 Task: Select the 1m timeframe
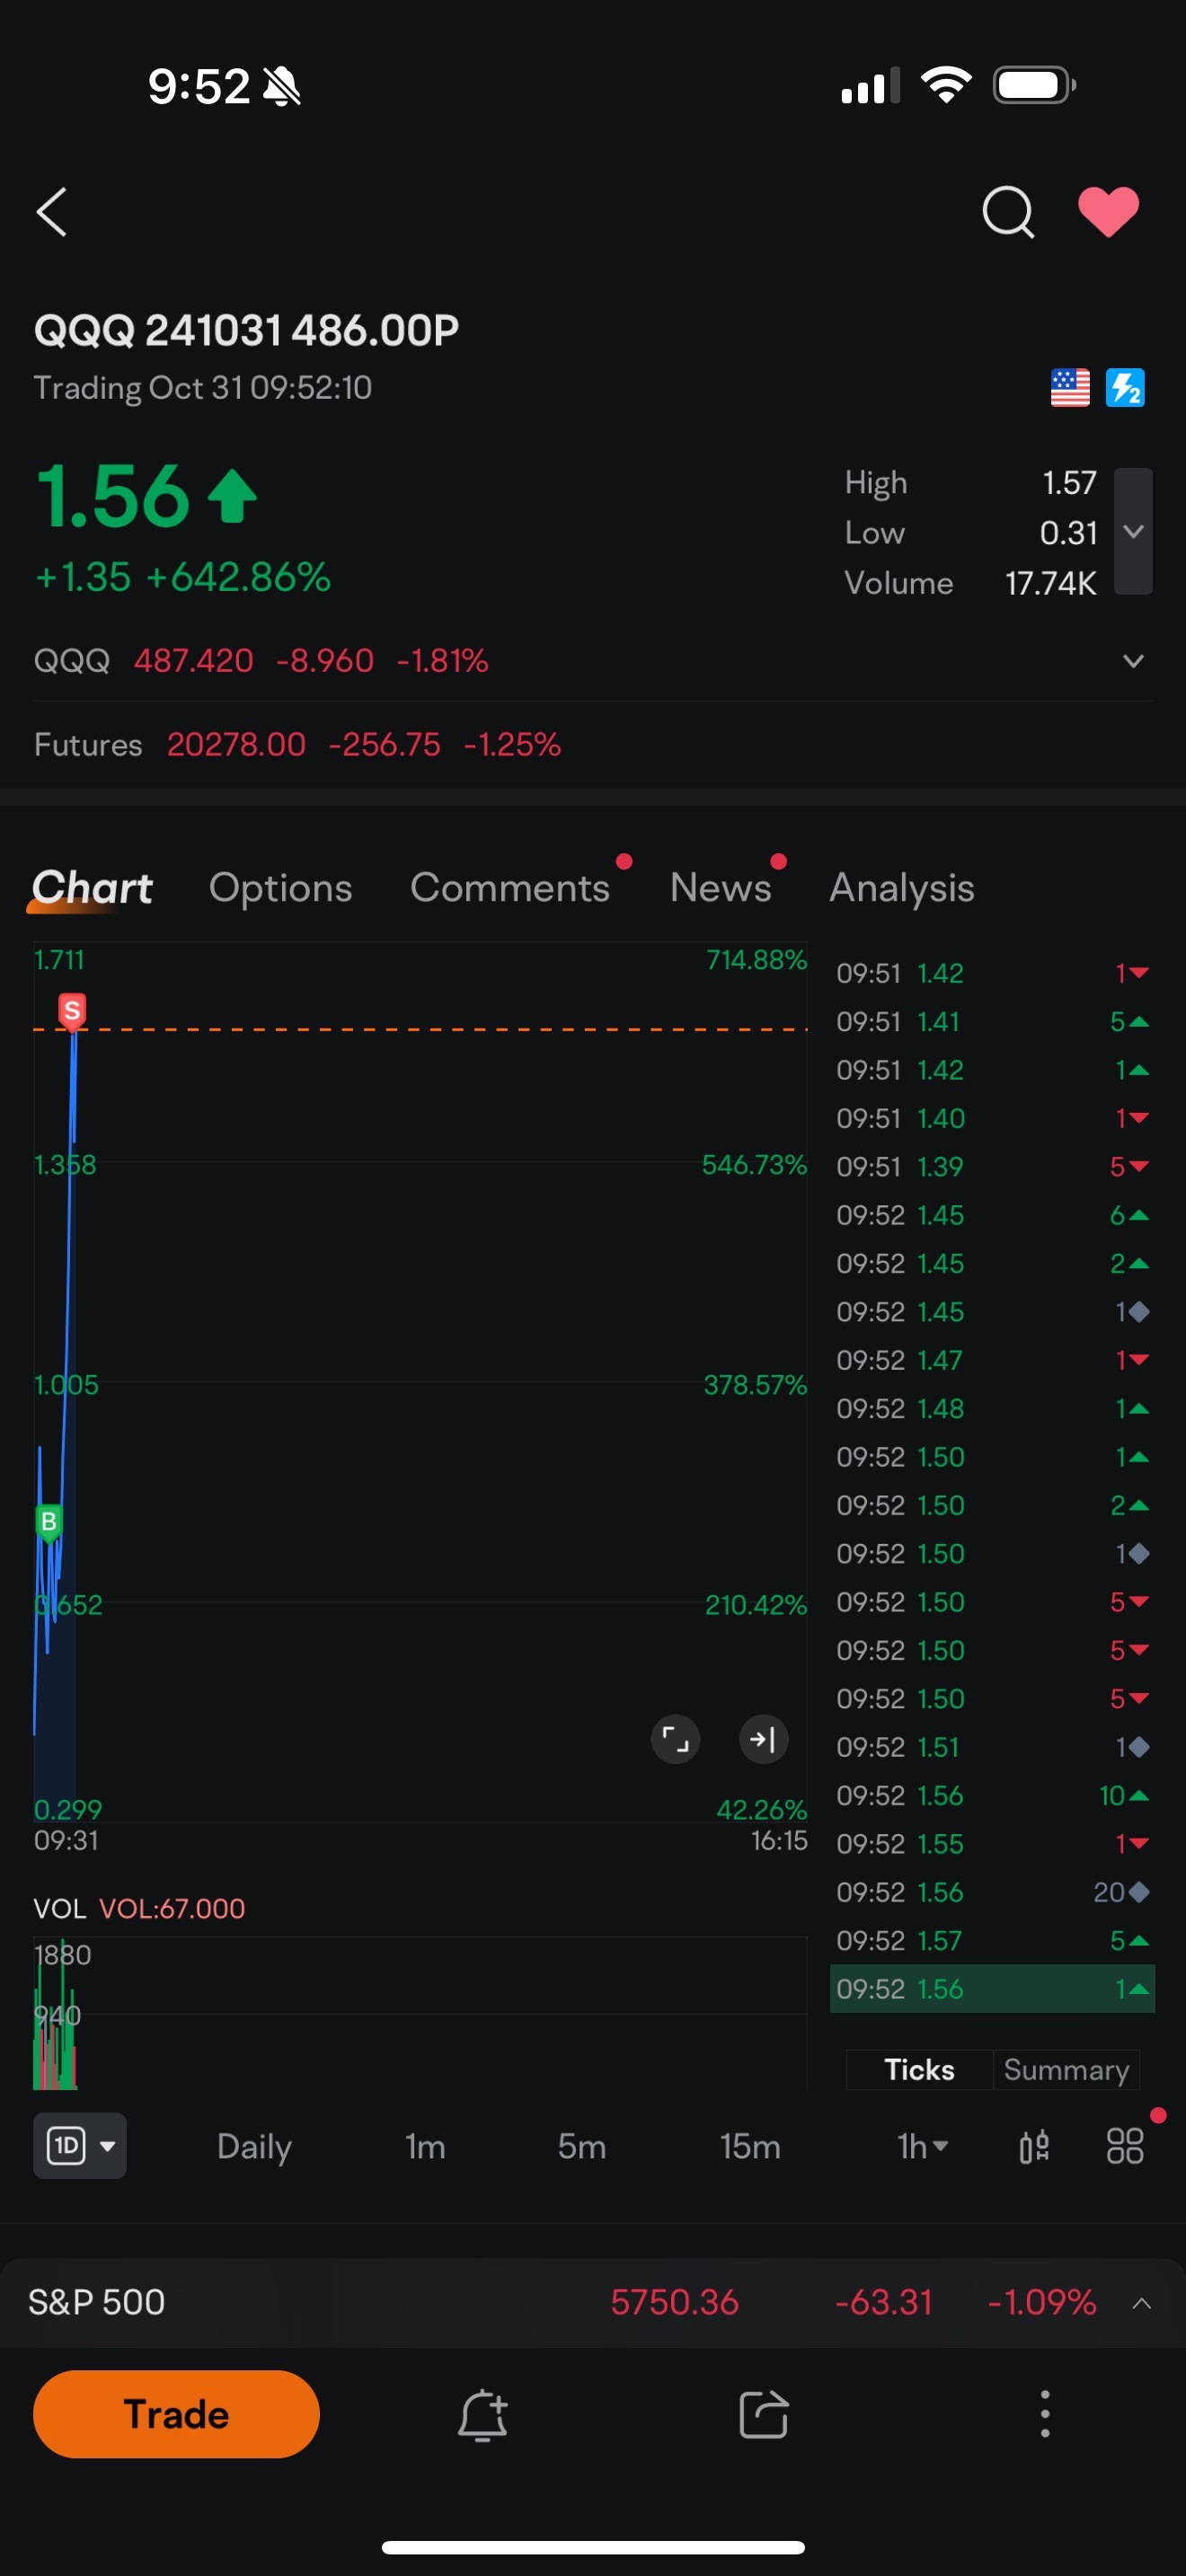[x=425, y=2146]
